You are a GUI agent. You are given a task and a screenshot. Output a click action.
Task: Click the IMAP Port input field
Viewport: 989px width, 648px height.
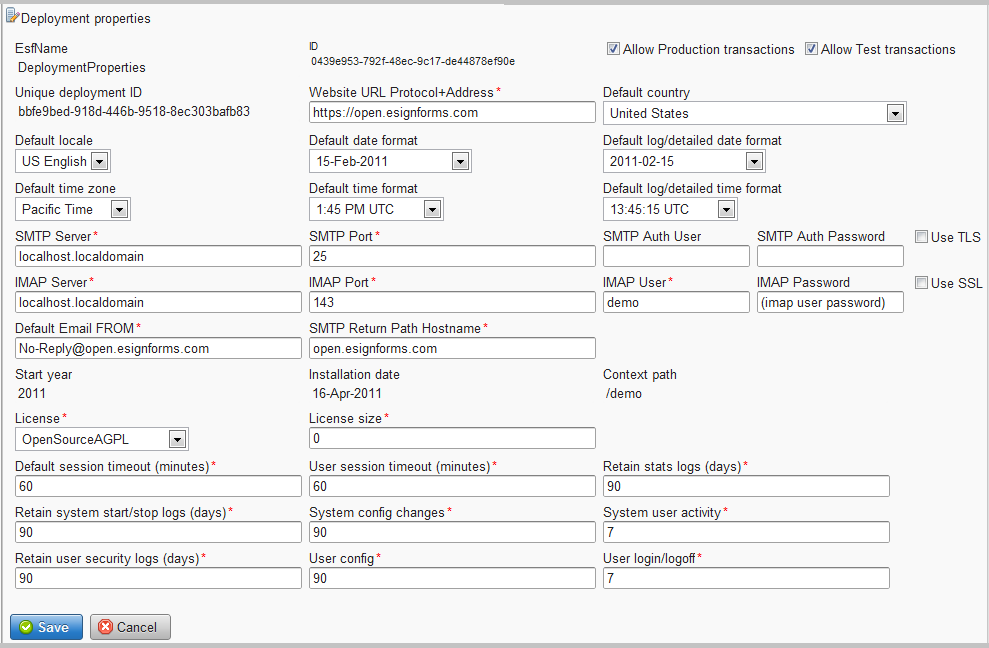tap(452, 302)
